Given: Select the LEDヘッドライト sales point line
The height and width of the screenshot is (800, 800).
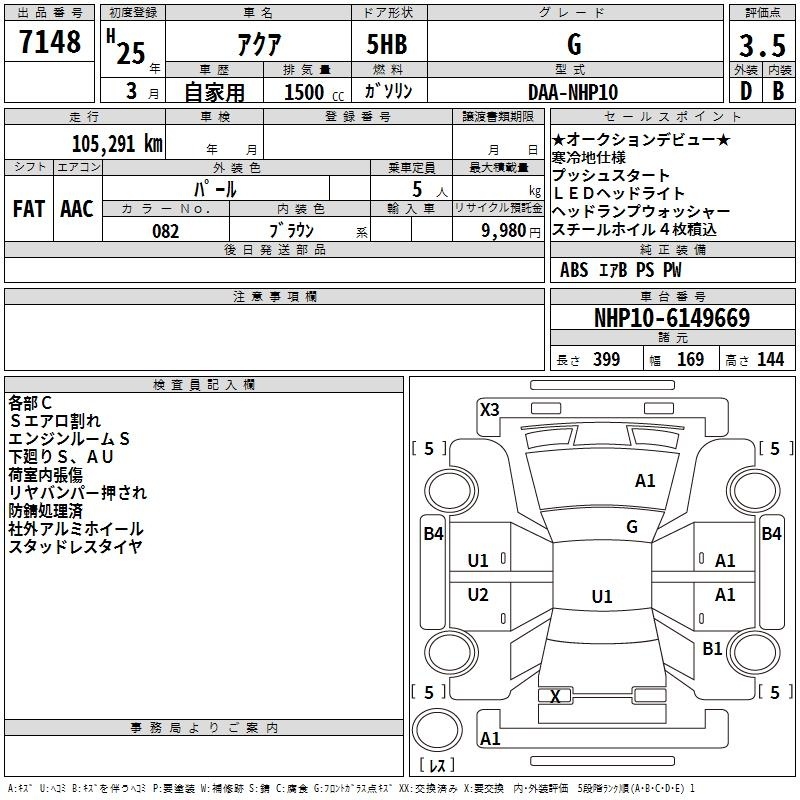Looking at the screenshot, I should [x=618, y=193].
